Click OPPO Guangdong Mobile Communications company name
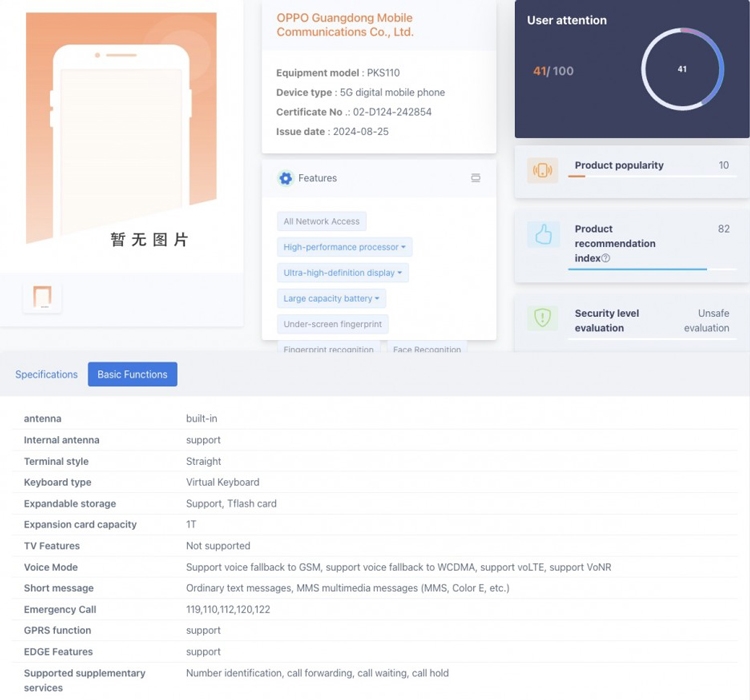This screenshot has width=750, height=700. 345,25
